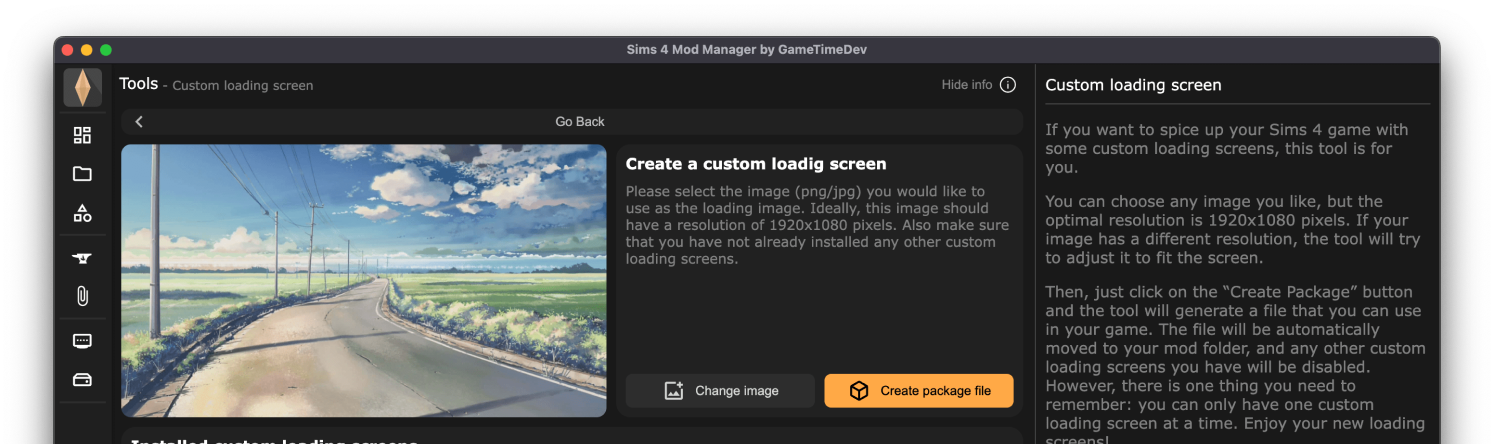
Task: Click the drive-shaped icon in sidebar
Action: point(82,380)
